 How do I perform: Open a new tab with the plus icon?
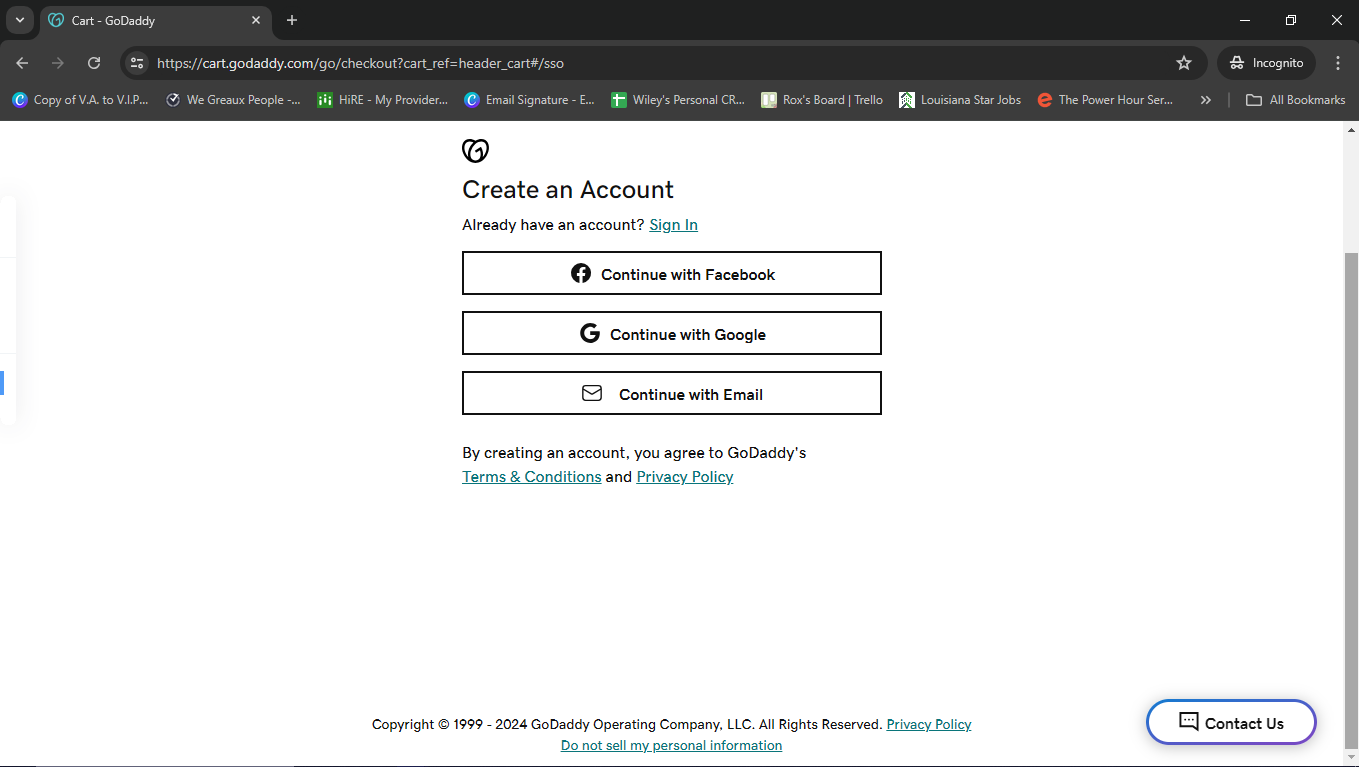tap(291, 20)
